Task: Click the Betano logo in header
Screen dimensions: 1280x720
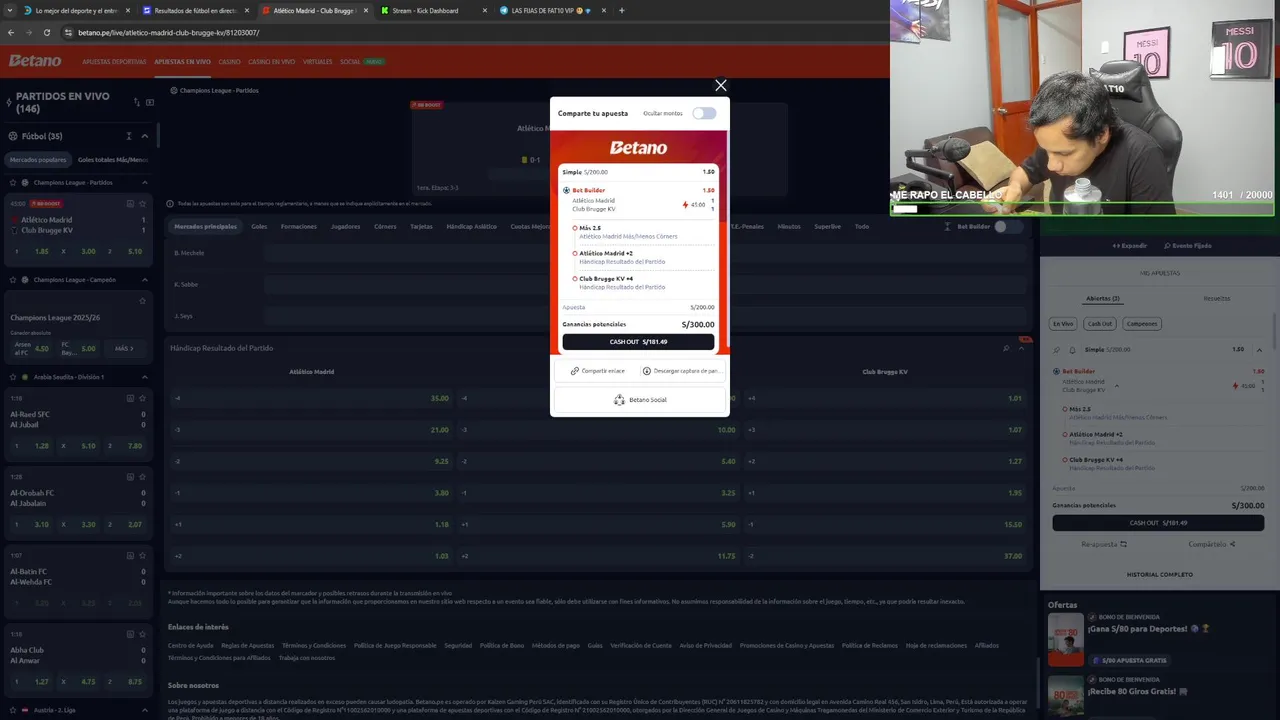Action: [35, 61]
